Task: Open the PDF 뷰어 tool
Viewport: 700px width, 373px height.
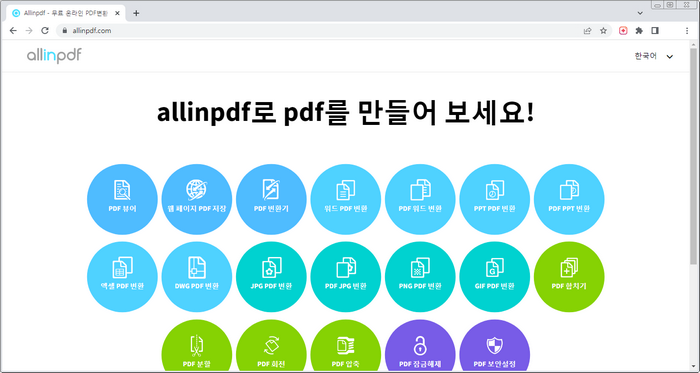Action: (122, 199)
